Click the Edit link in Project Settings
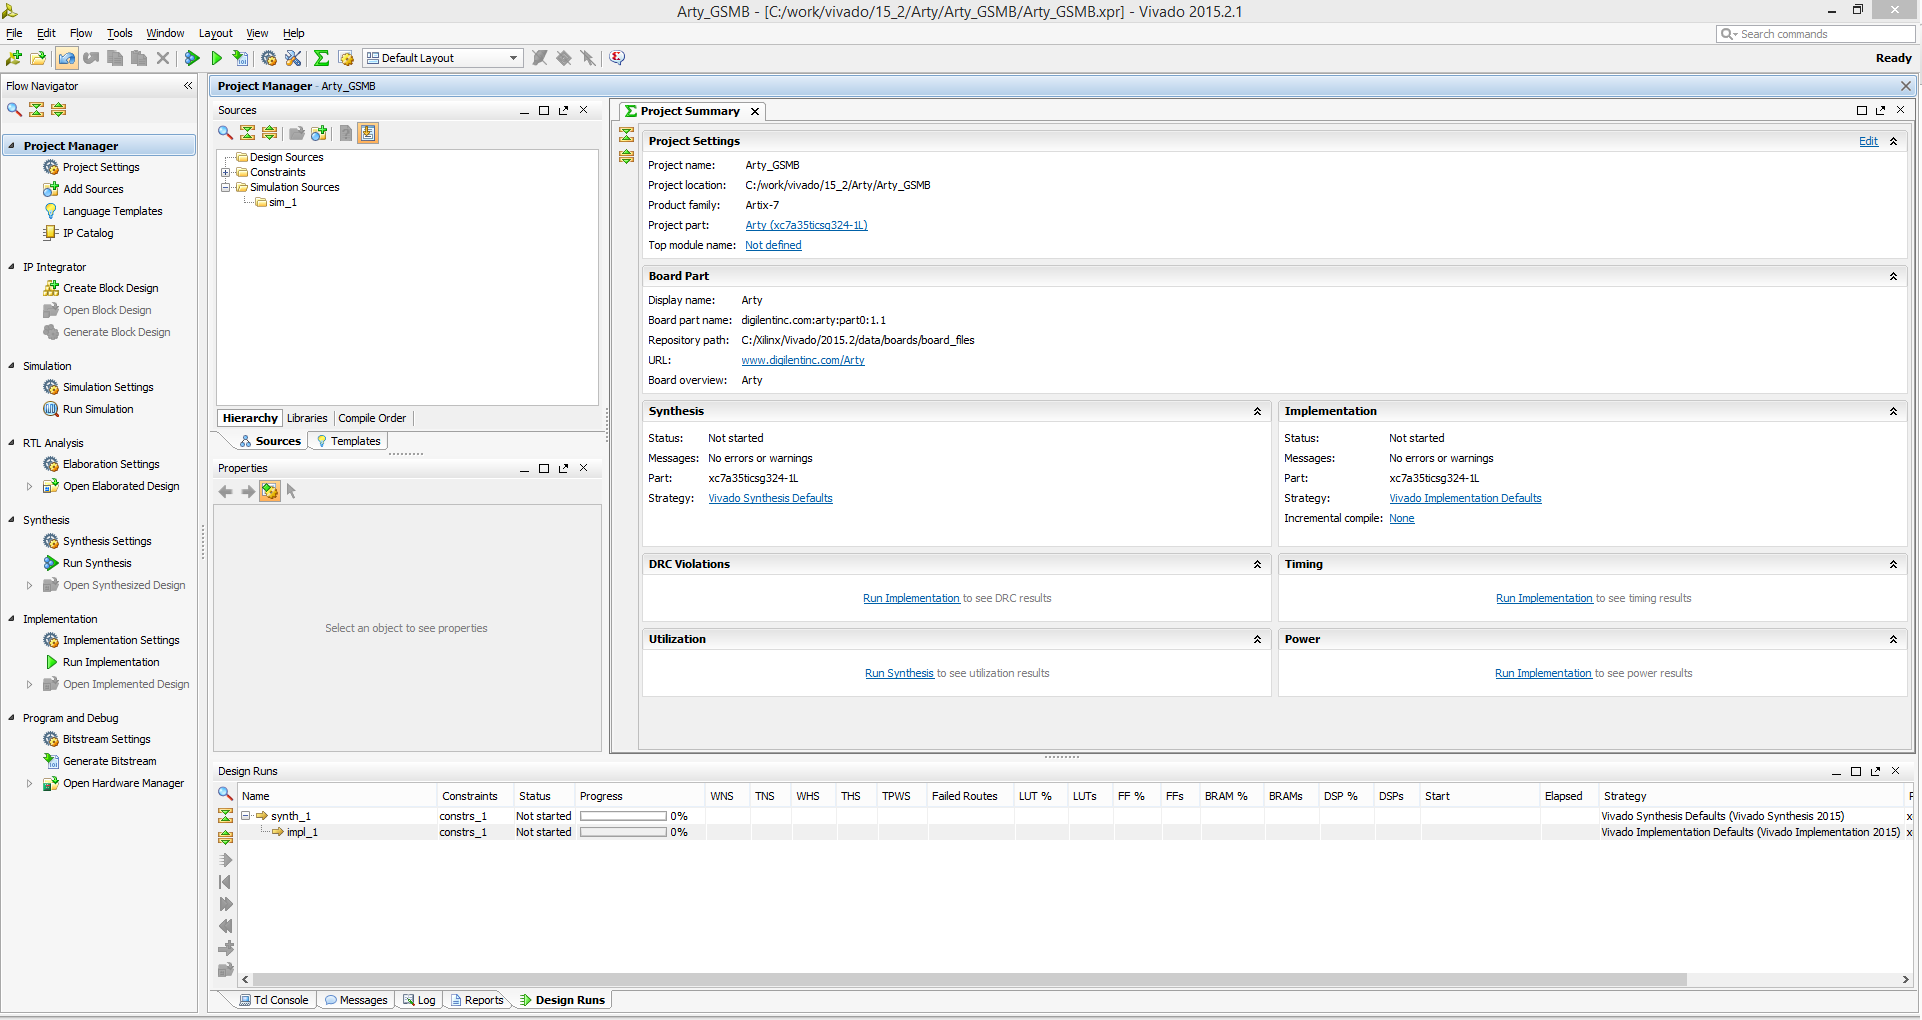The image size is (1922, 1020). (1868, 141)
